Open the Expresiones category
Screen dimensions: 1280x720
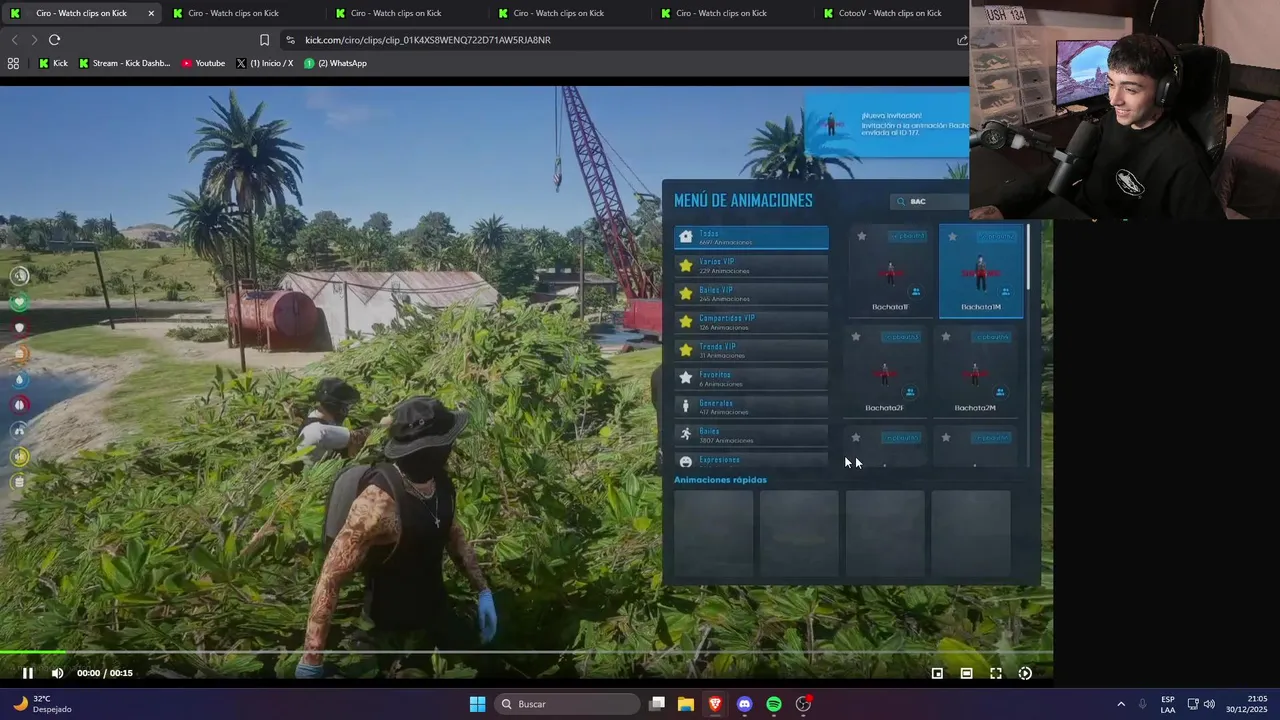coord(751,460)
